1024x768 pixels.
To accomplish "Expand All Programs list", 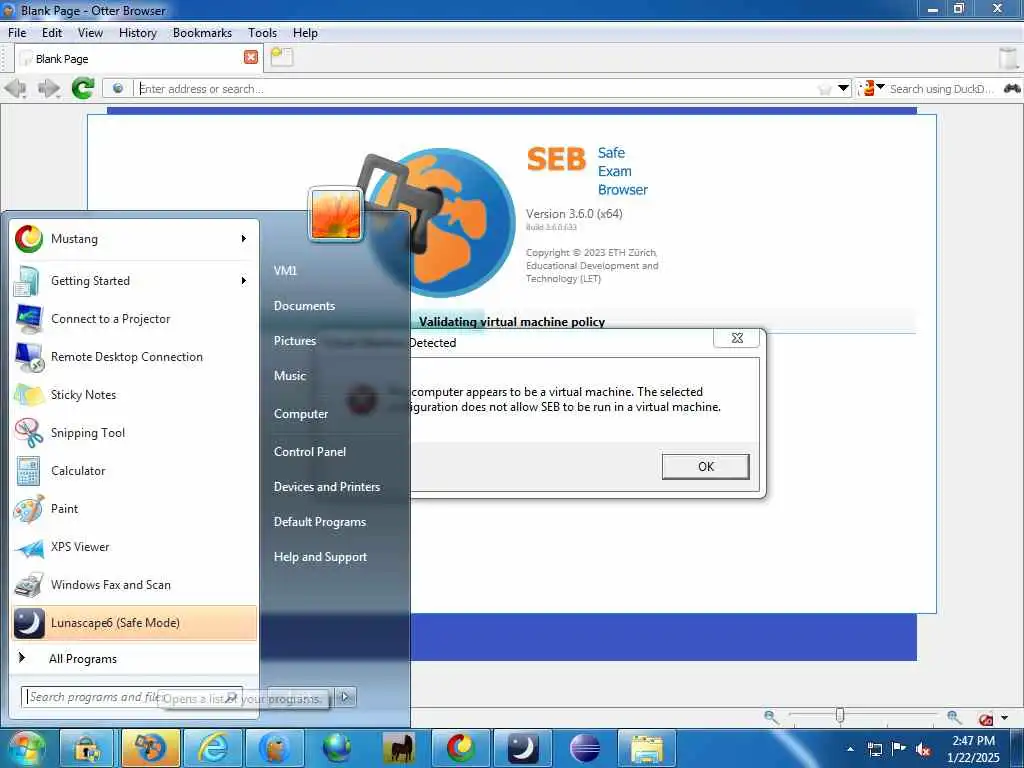I will point(134,658).
